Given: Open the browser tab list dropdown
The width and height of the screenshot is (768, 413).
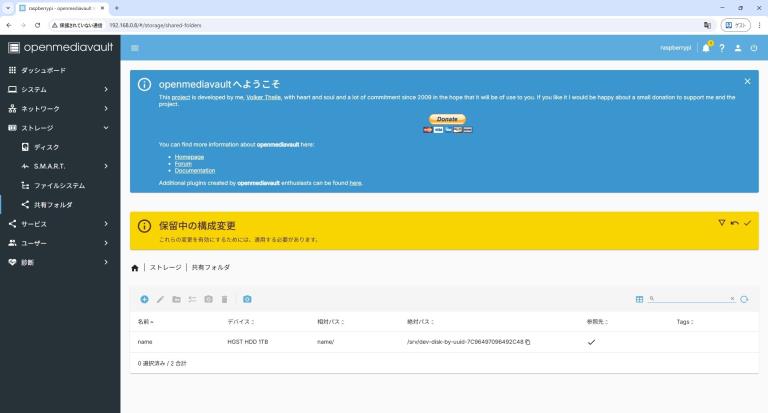Looking at the screenshot, I should click(x=8, y=8).
